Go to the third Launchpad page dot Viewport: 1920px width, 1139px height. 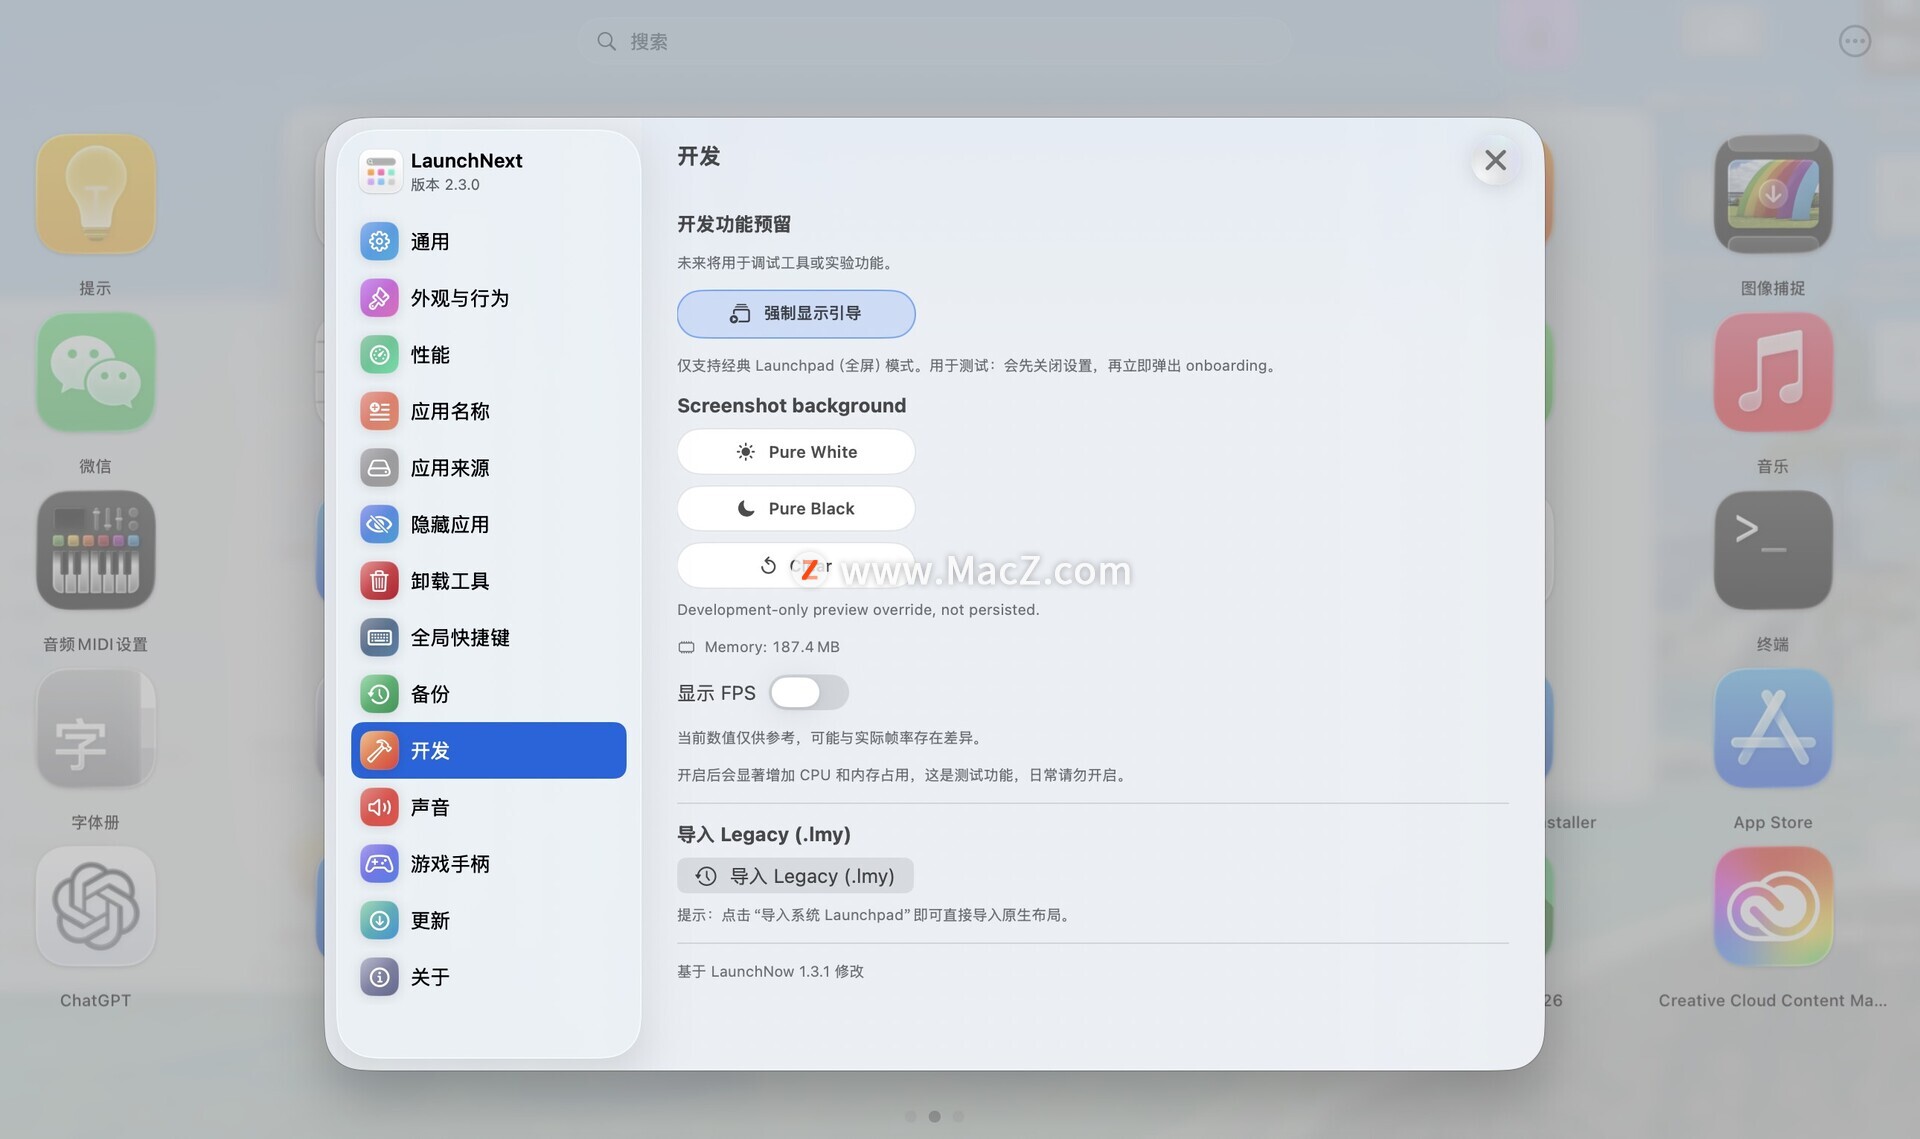(958, 1116)
